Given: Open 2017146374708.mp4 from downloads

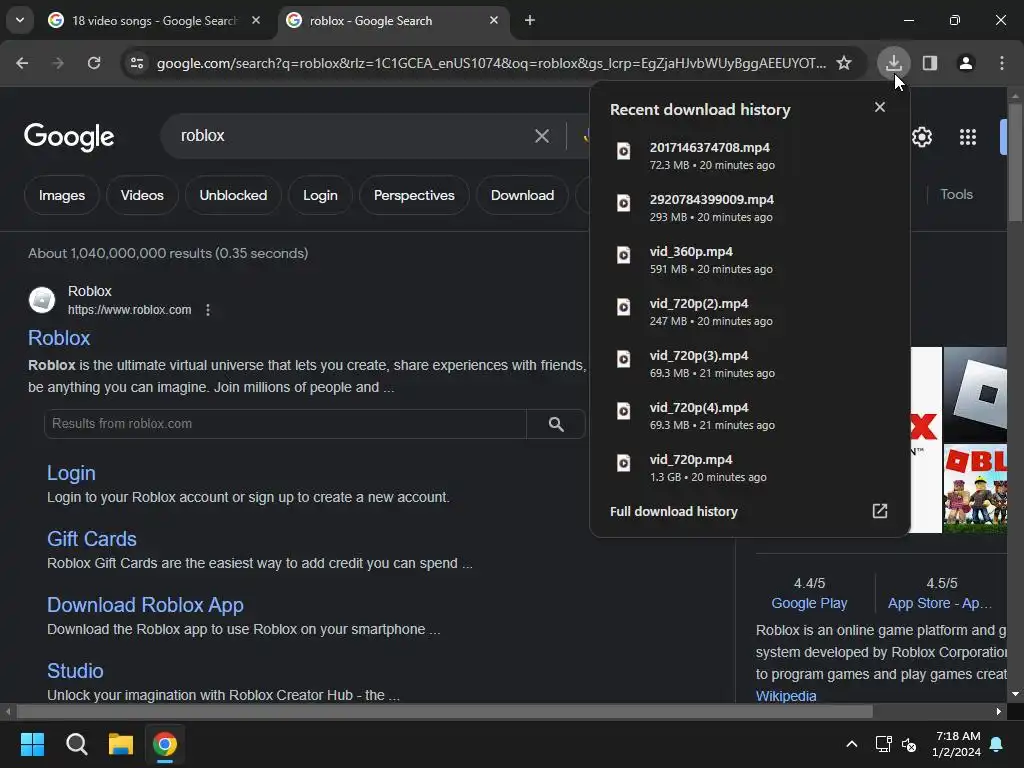Looking at the screenshot, I should [x=750, y=156].
